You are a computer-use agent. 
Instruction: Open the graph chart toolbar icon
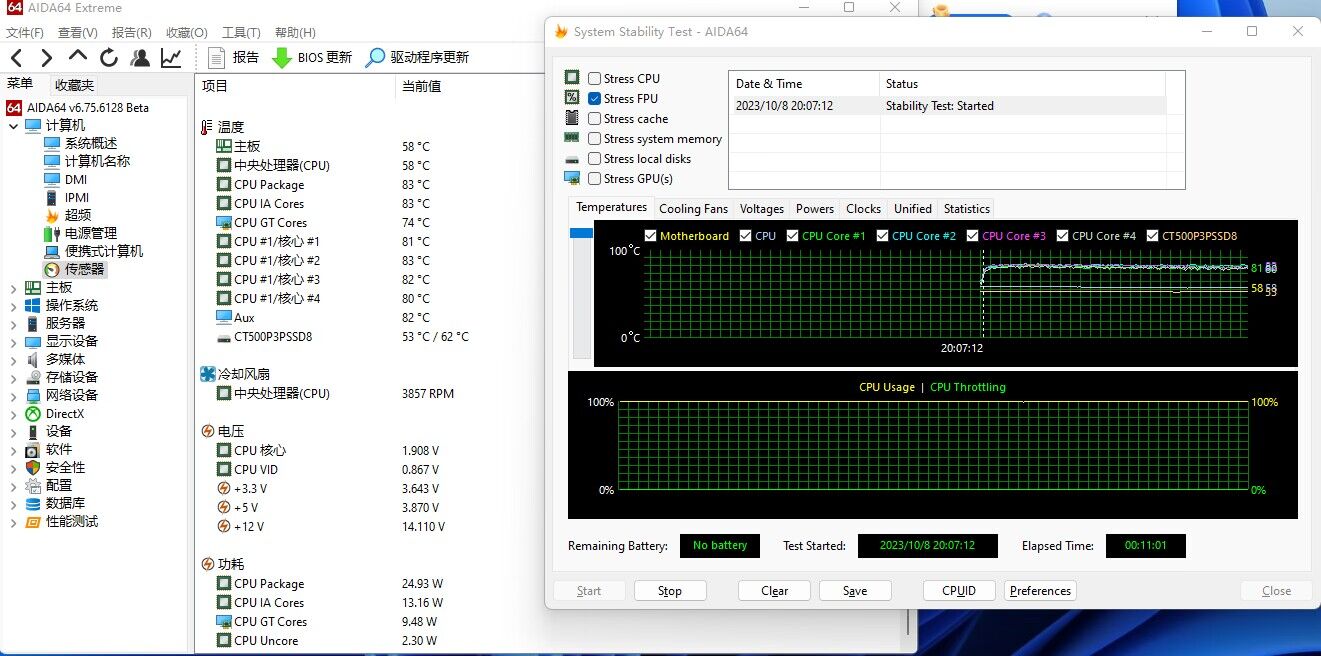pyautogui.click(x=171, y=58)
